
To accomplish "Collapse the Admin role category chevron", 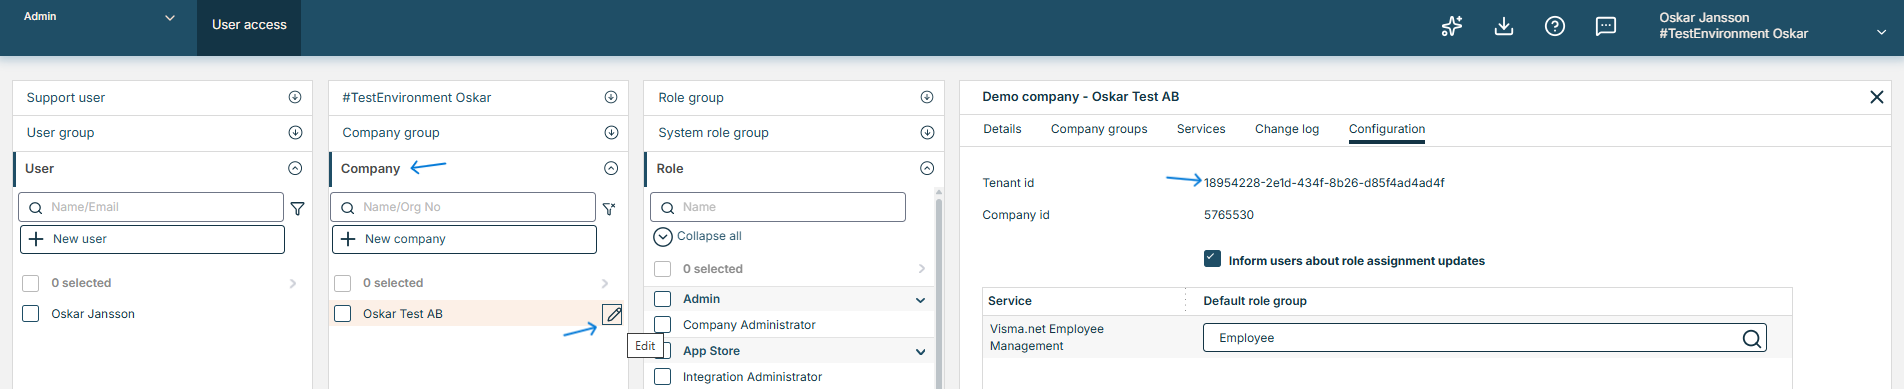I will pyautogui.click(x=920, y=300).
